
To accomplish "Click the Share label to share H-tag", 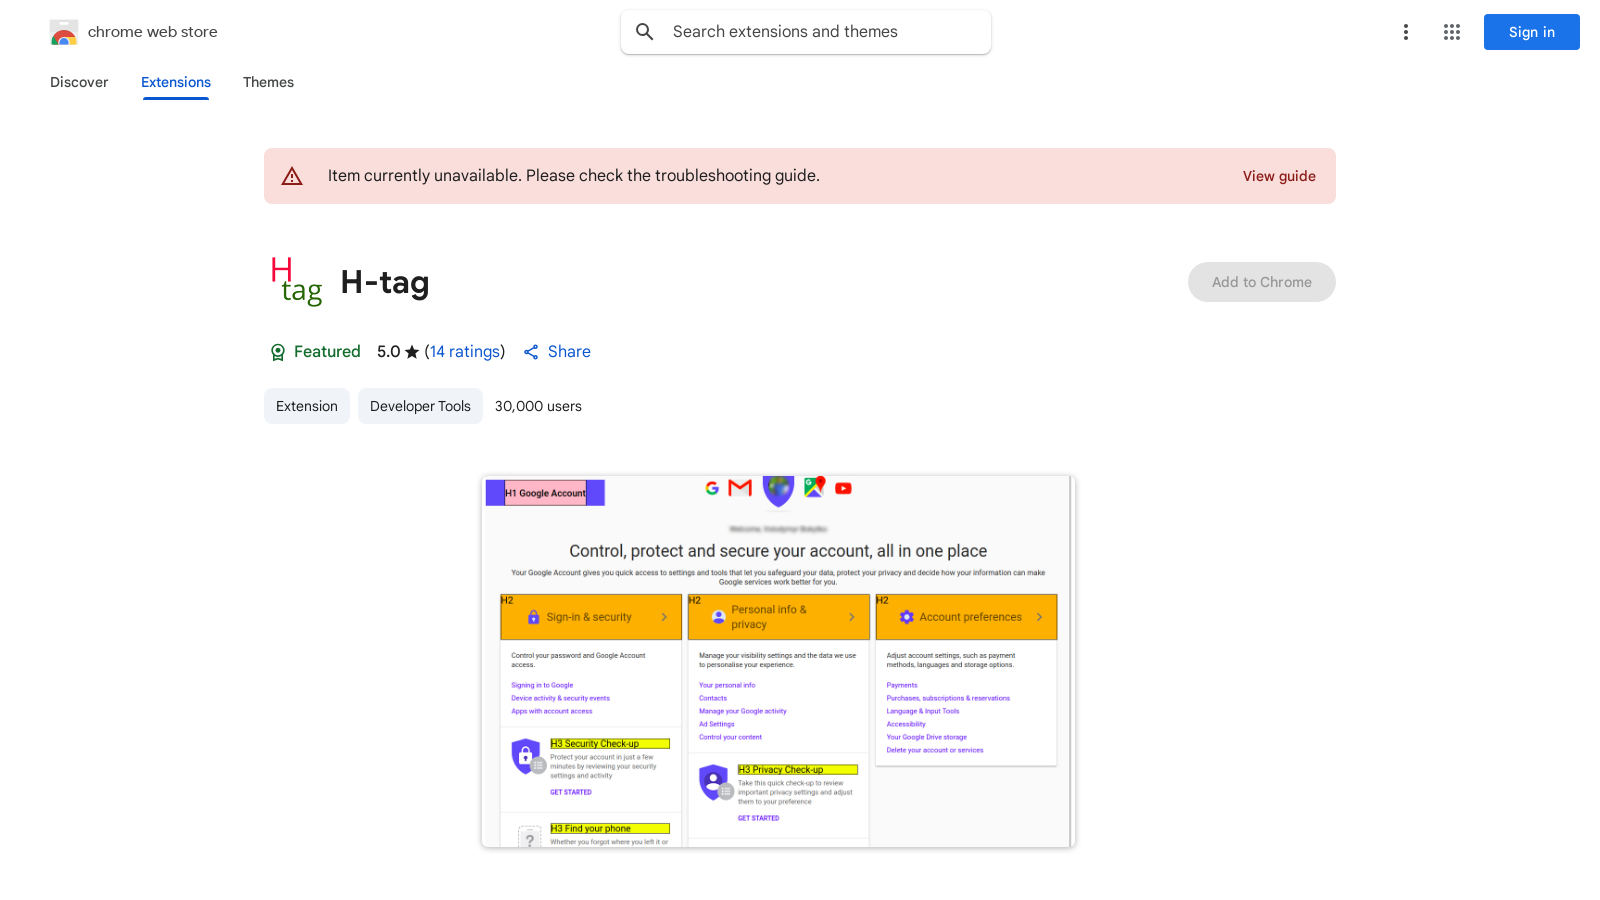I will pos(569,352).
